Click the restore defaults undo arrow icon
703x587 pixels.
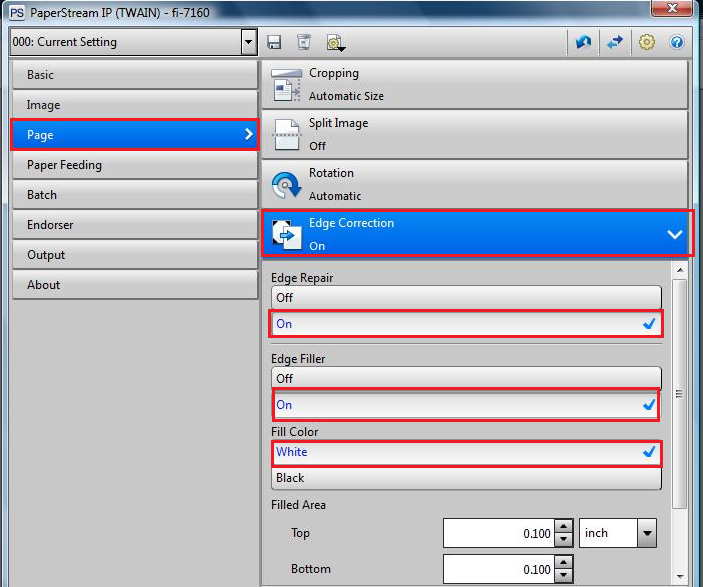click(583, 42)
